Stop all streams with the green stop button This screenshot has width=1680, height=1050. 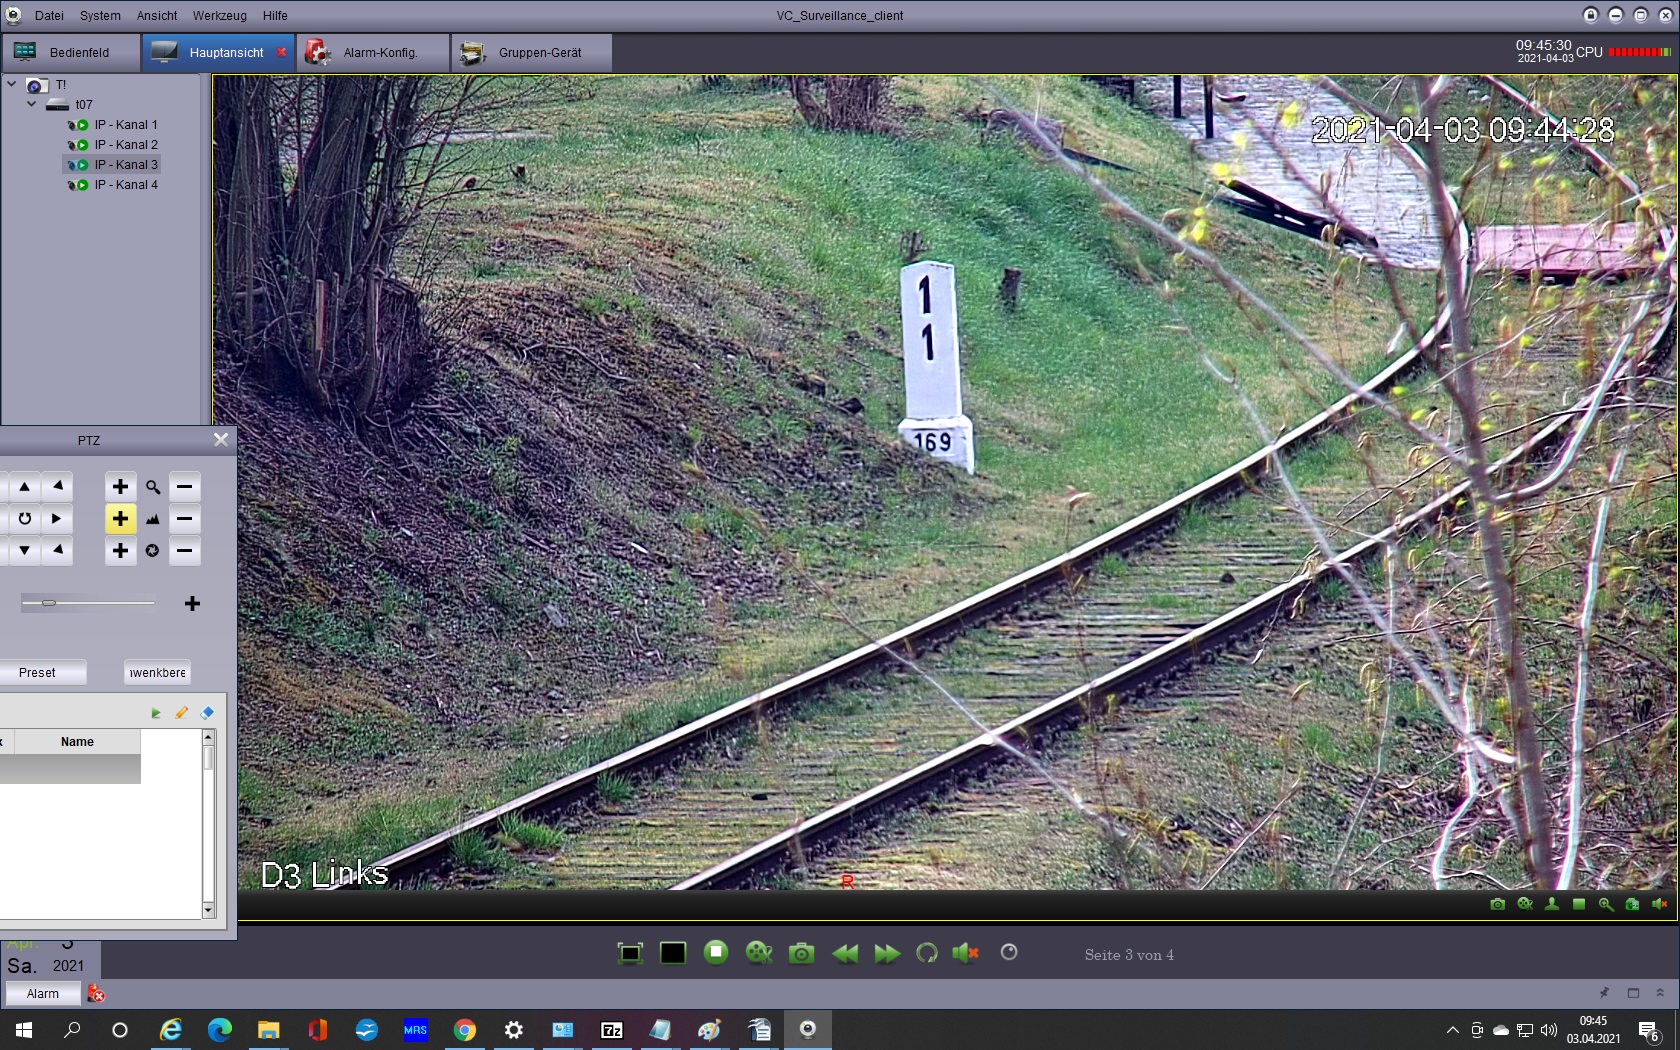716,953
